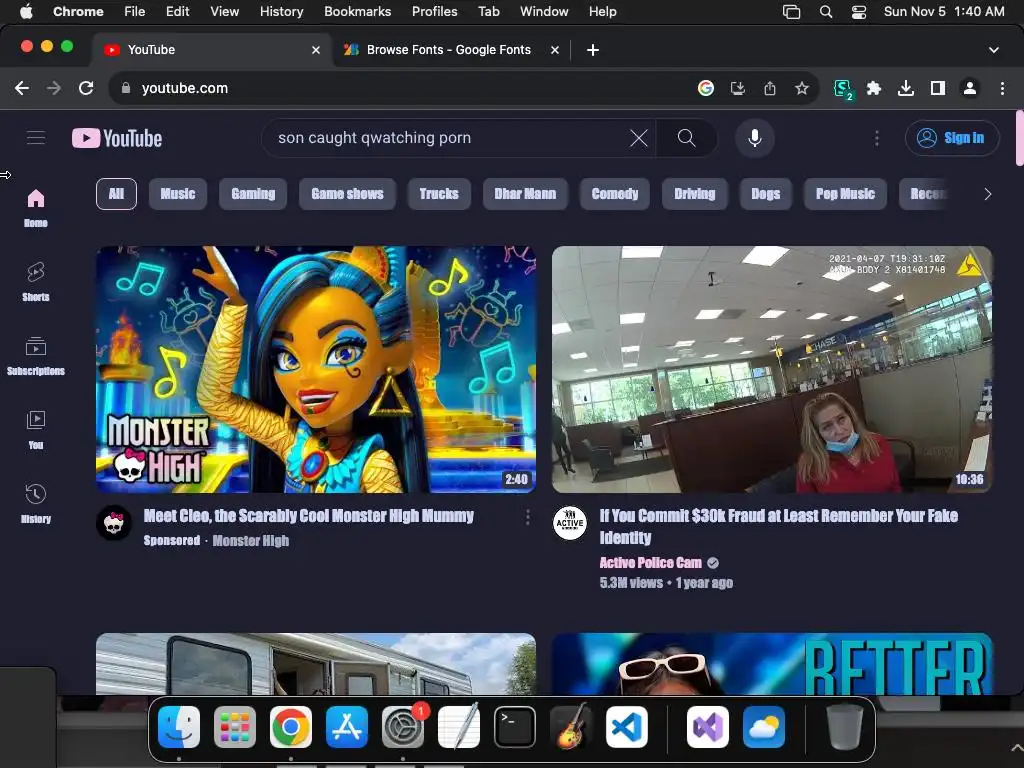The height and width of the screenshot is (768, 1024).
Task: Click the YouTube logo
Action: (117, 138)
